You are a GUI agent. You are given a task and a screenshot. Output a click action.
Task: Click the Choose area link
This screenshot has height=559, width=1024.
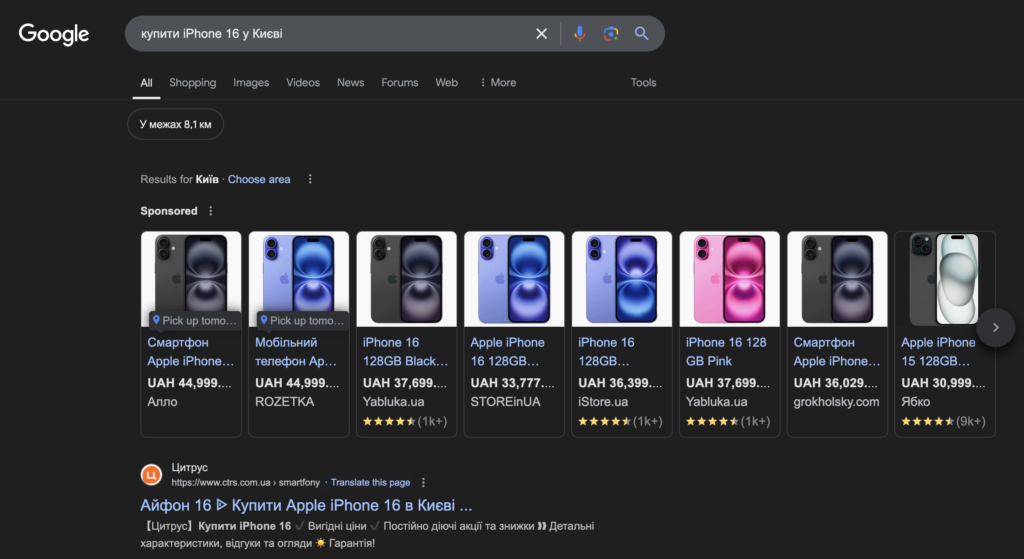click(259, 179)
